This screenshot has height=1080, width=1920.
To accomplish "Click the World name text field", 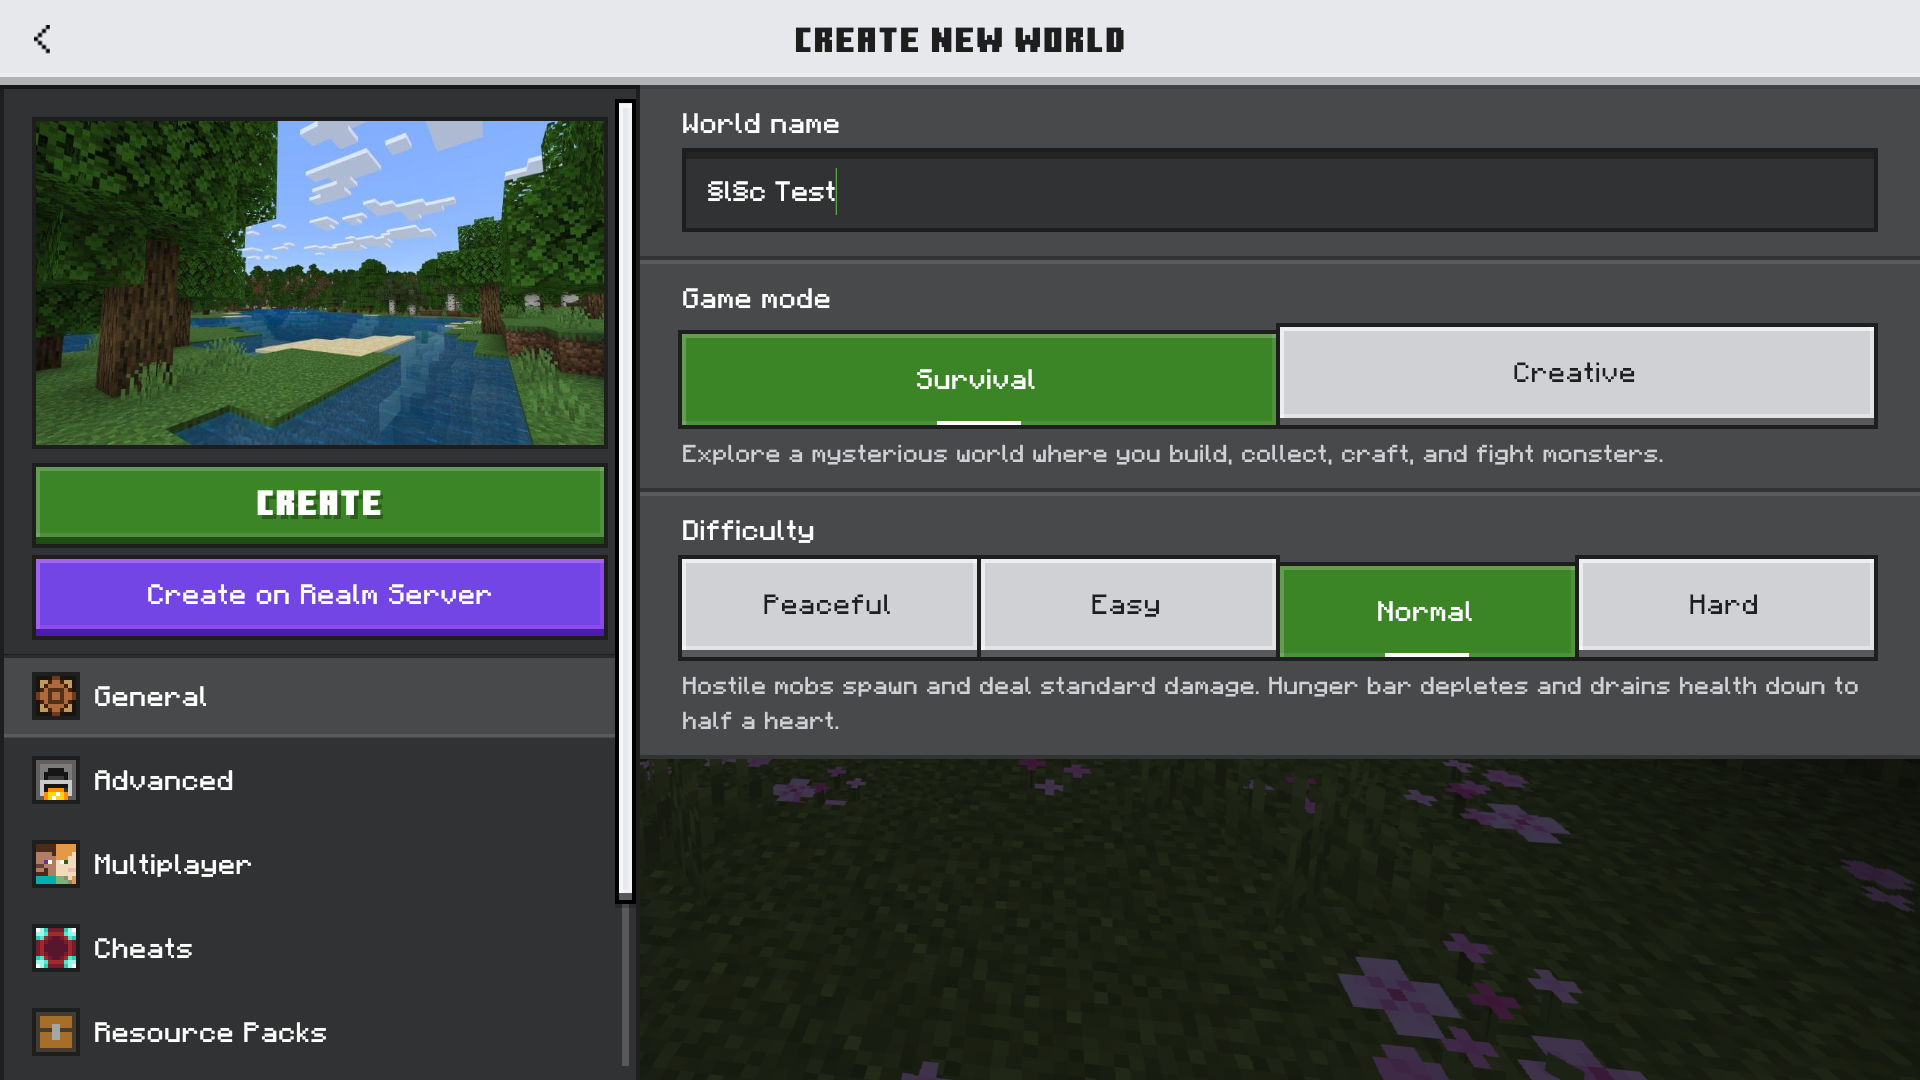I will click(x=1278, y=191).
